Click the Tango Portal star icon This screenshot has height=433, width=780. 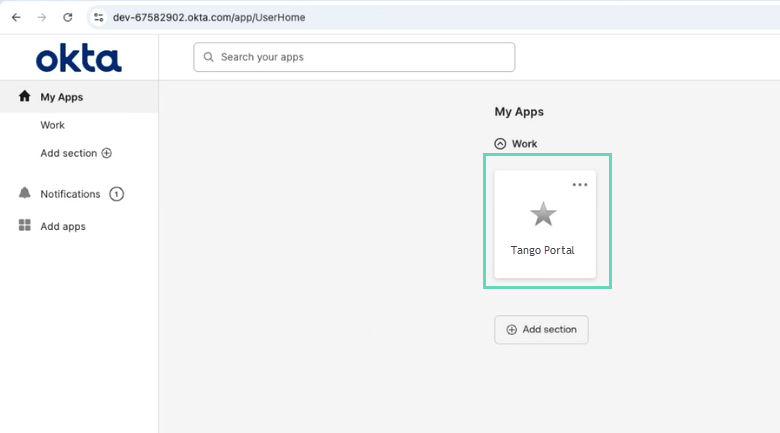pyautogui.click(x=543, y=214)
